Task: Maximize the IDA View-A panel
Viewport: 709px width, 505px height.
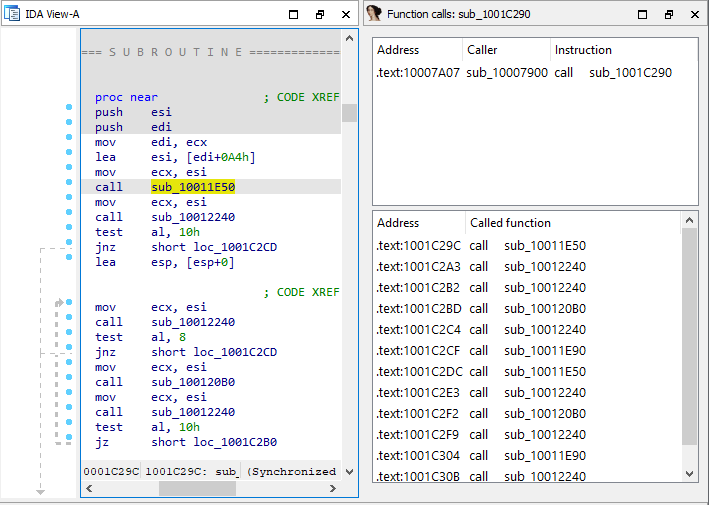Action: [x=294, y=15]
